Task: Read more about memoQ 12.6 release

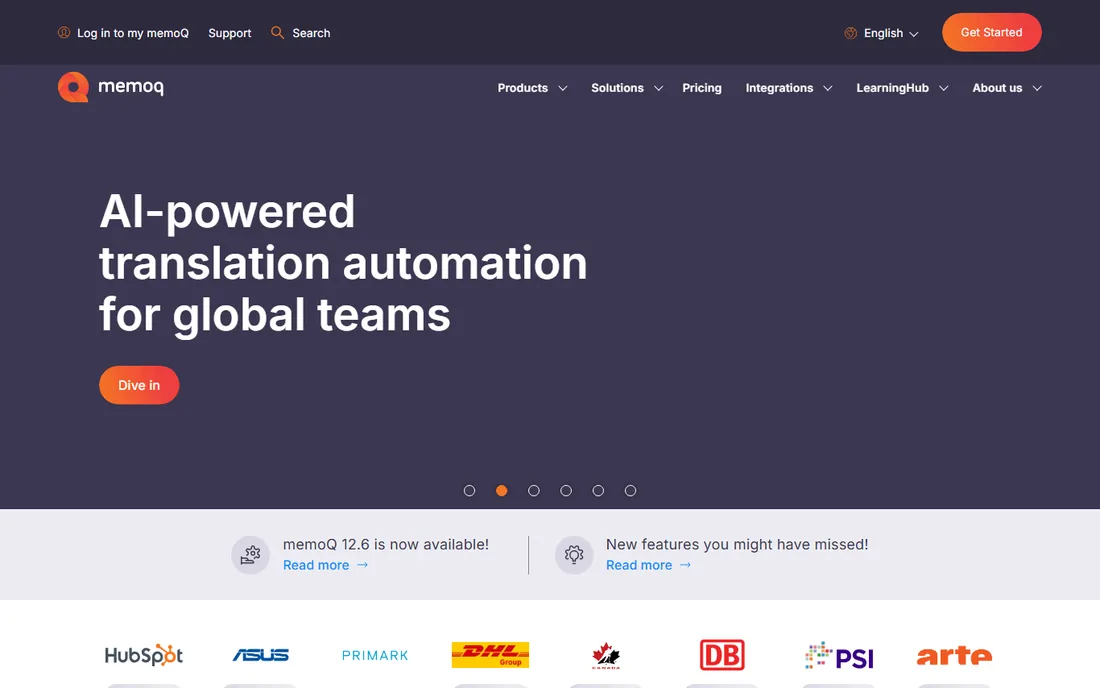Action: (316, 565)
